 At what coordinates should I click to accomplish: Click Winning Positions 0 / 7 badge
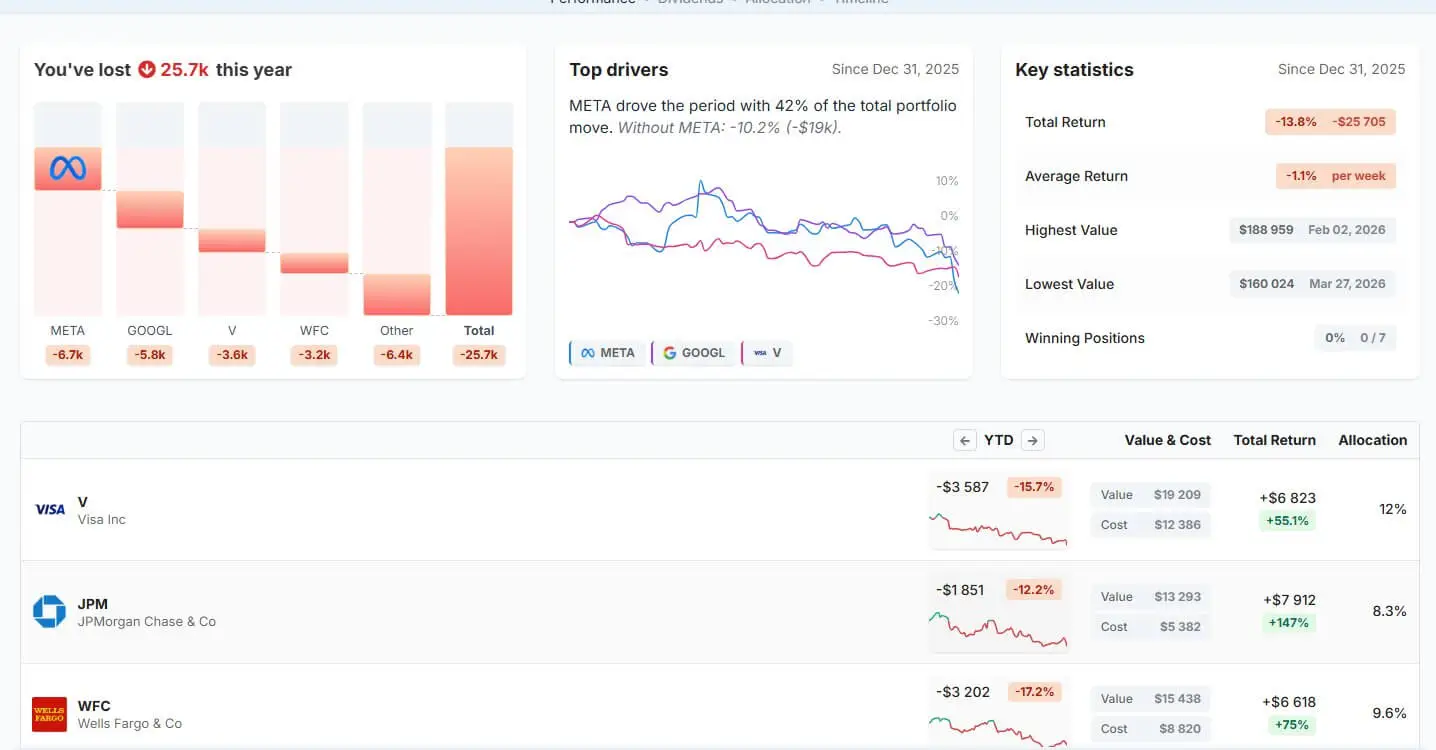tap(1355, 338)
